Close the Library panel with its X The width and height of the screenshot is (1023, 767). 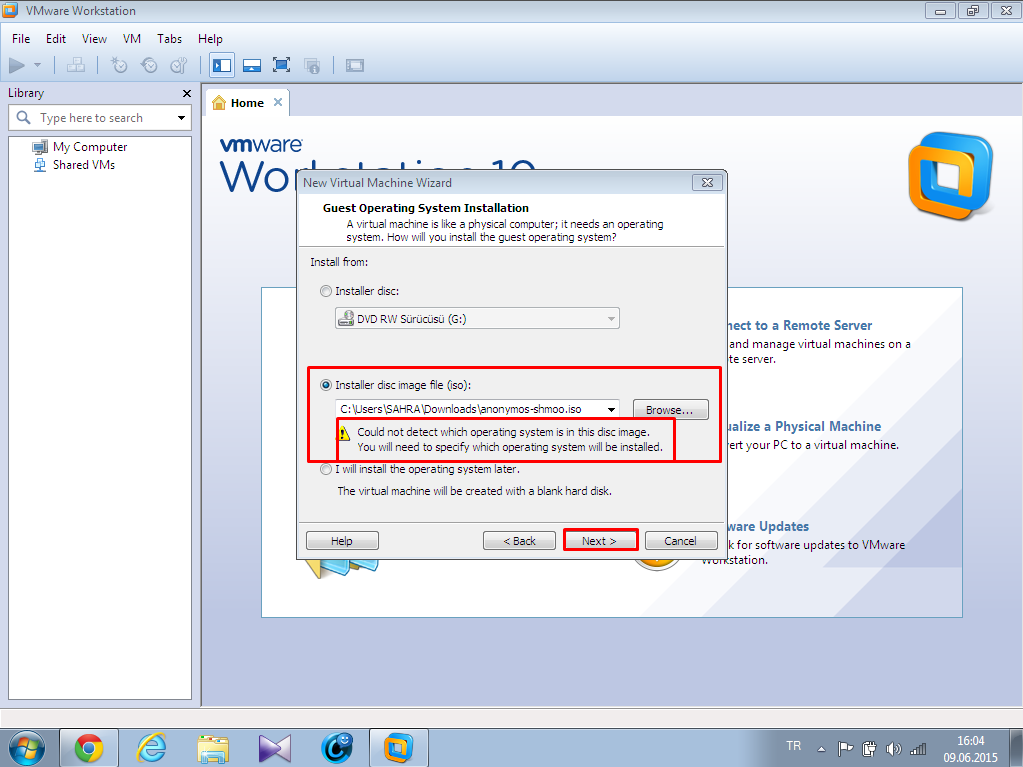tap(187, 93)
